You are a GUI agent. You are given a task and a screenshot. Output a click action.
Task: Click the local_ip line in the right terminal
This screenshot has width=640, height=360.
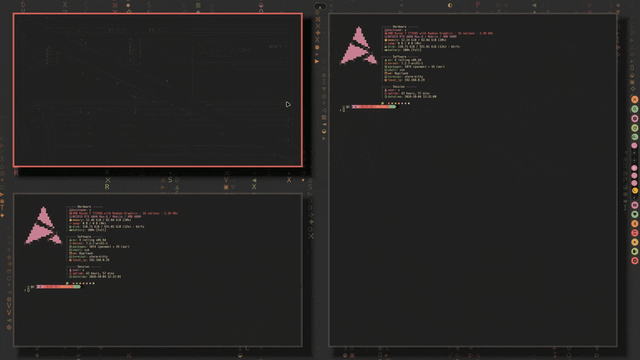(404, 80)
